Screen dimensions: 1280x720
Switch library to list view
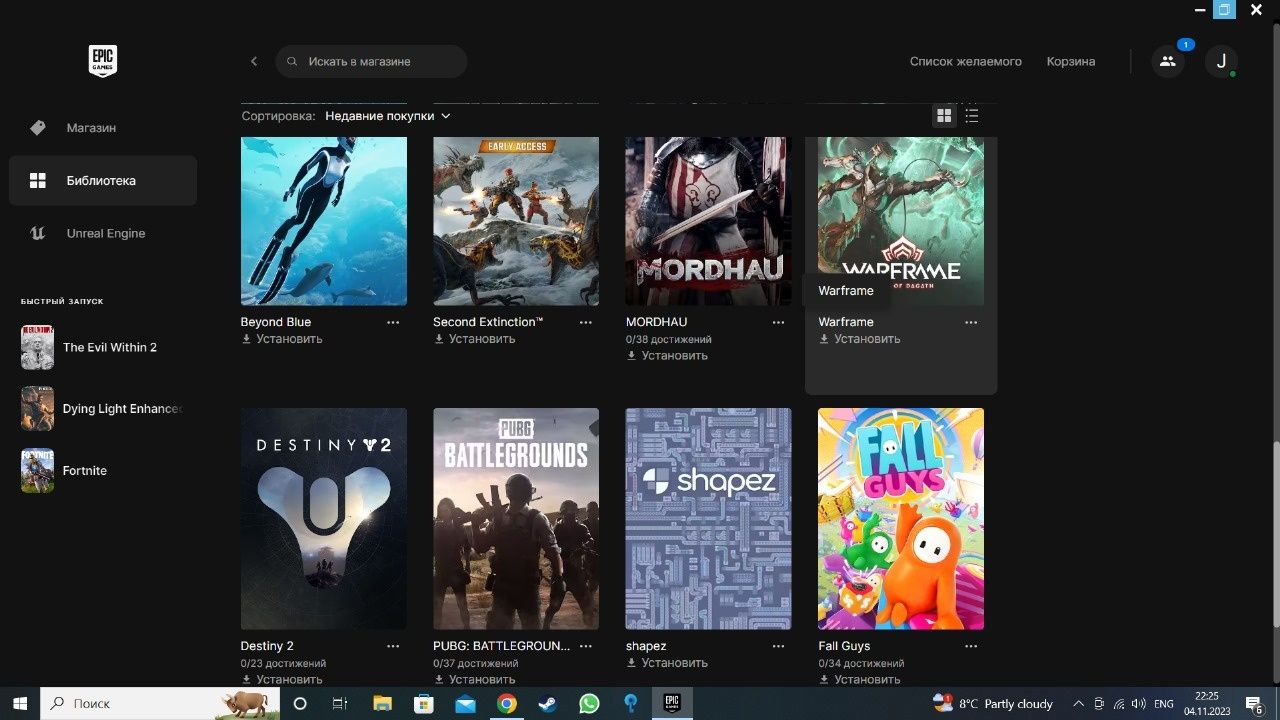[x=971, y=116]
